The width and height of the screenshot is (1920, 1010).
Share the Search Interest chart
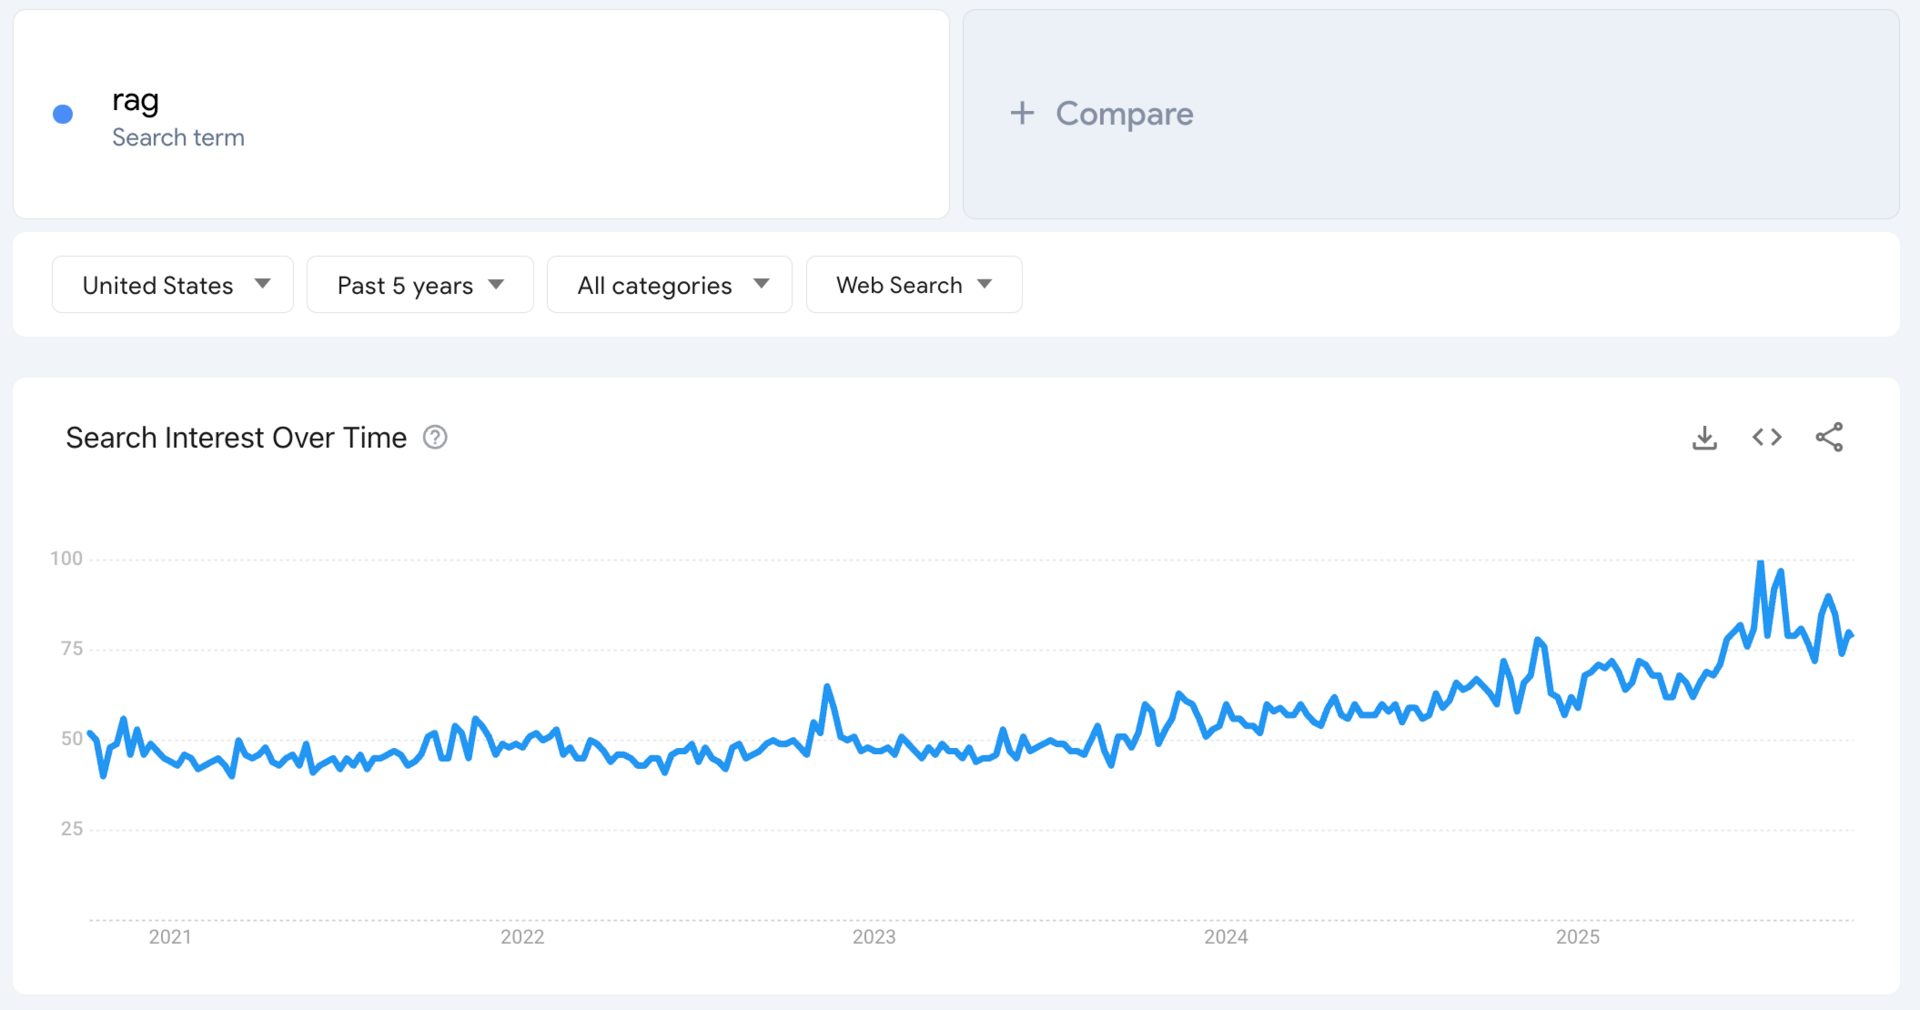1829,437
